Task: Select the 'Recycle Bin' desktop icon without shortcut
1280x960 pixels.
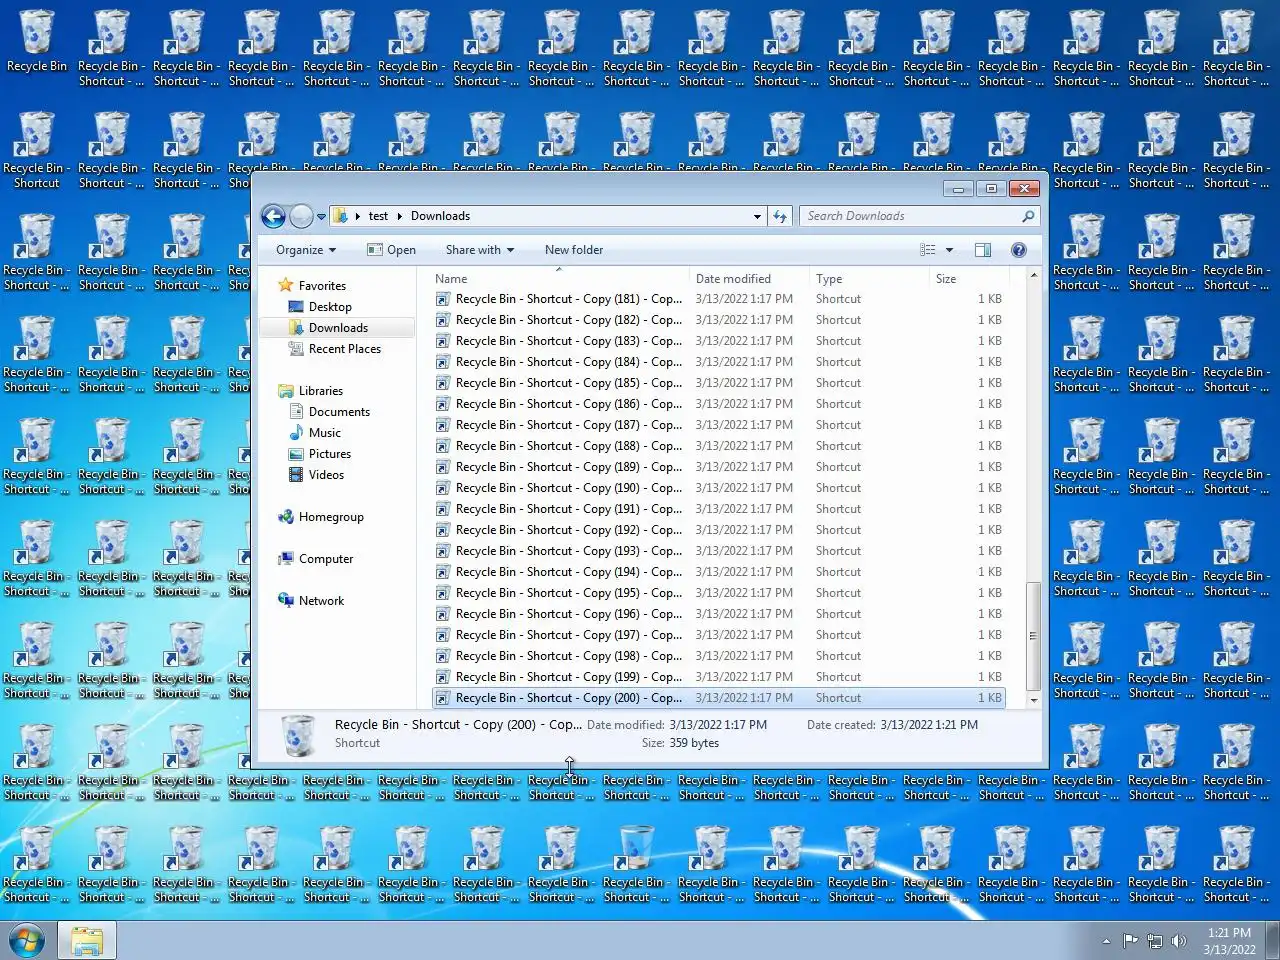Action: tap(36, 42)
